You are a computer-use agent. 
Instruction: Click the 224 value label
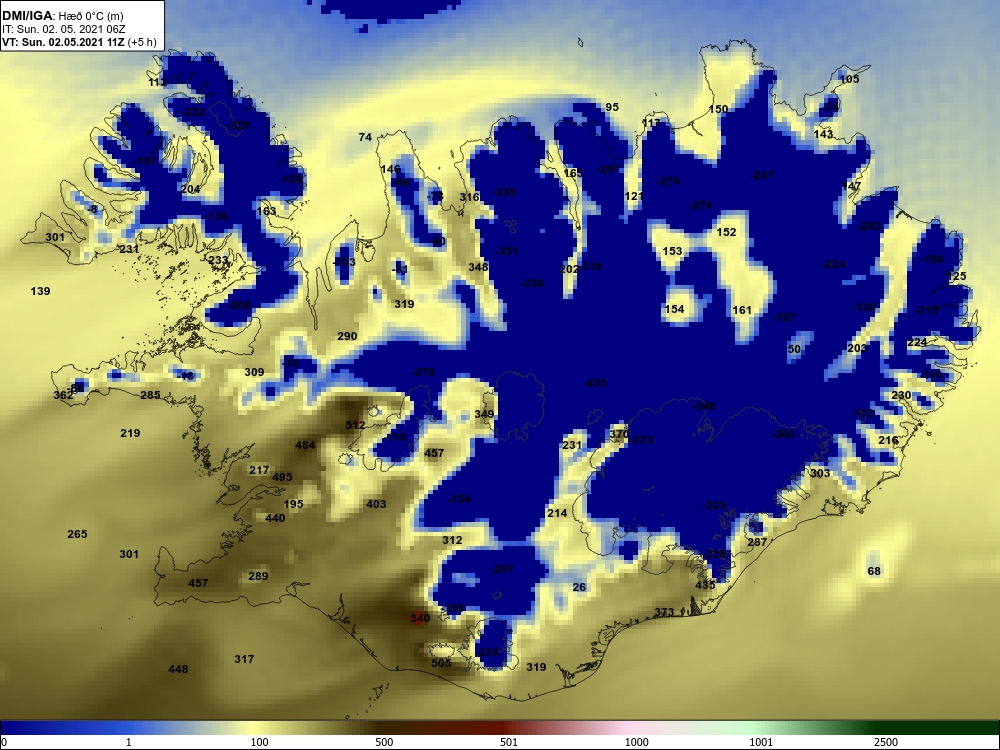(917, 342)
